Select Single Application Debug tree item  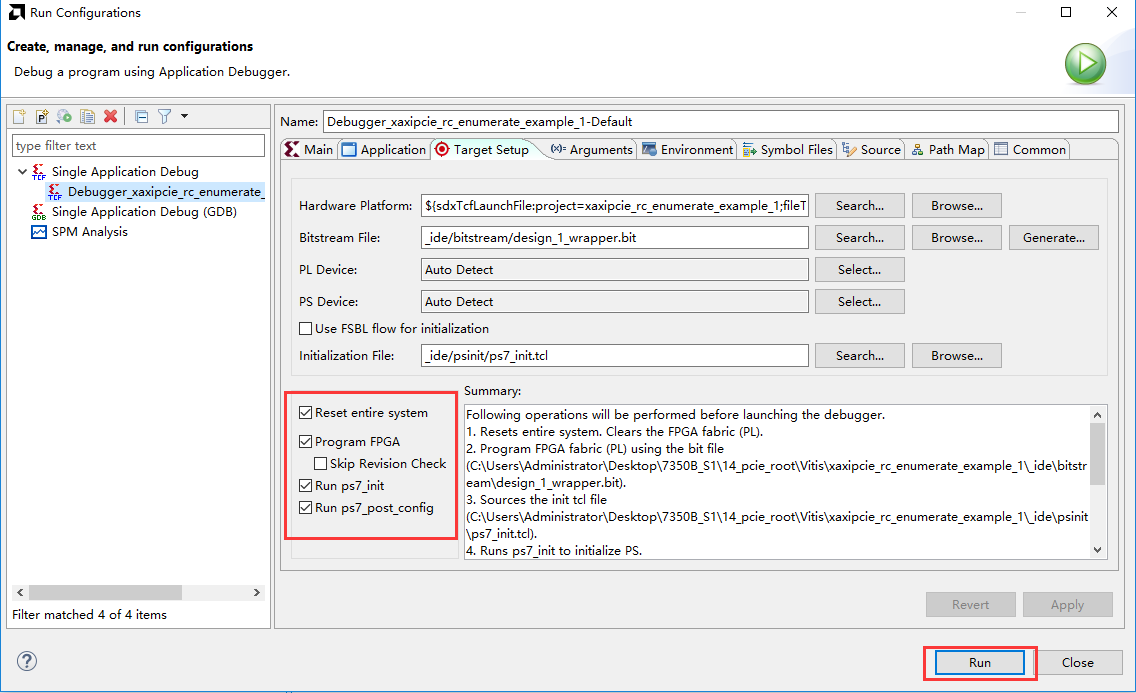125,172
